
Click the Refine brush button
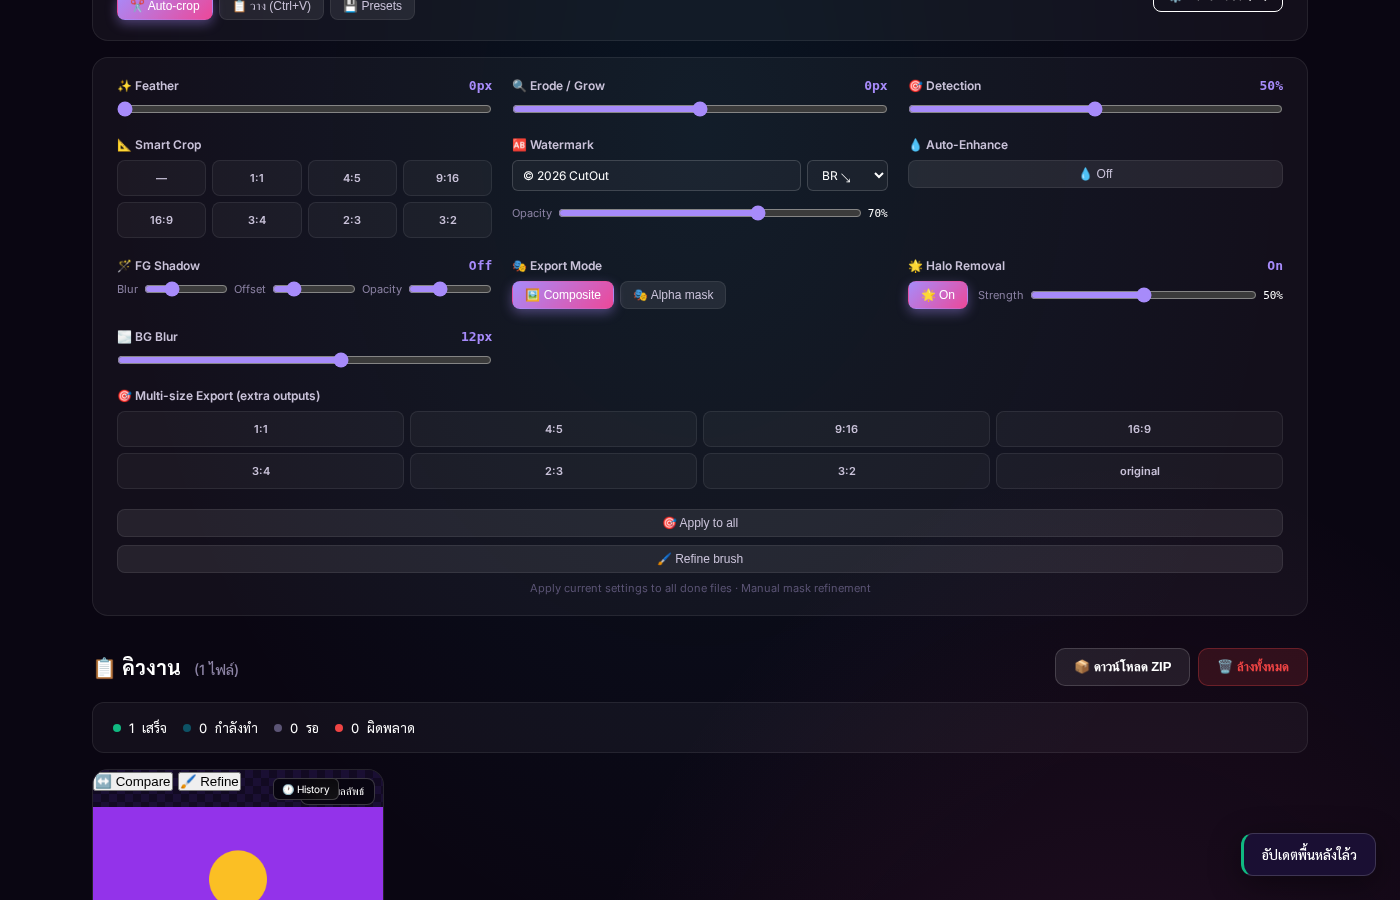[700, 559]
